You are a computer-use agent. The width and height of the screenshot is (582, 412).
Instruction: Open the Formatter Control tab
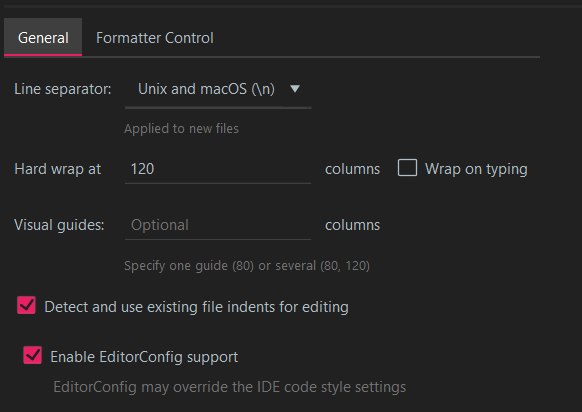click(x=154, y=37)
